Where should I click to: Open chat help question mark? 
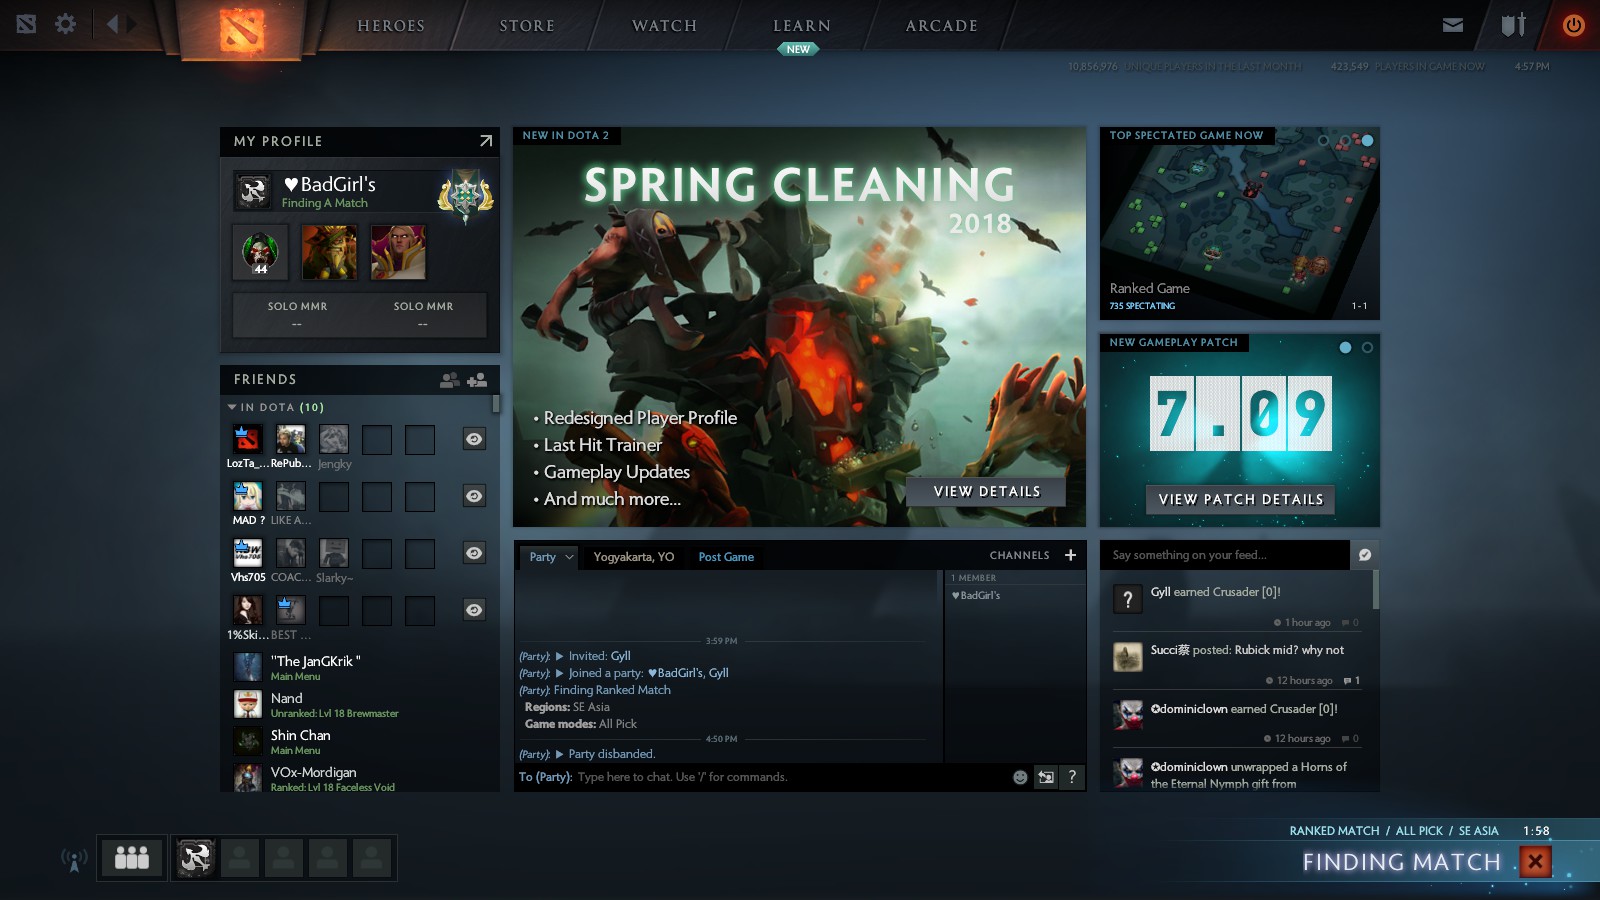1072,777
